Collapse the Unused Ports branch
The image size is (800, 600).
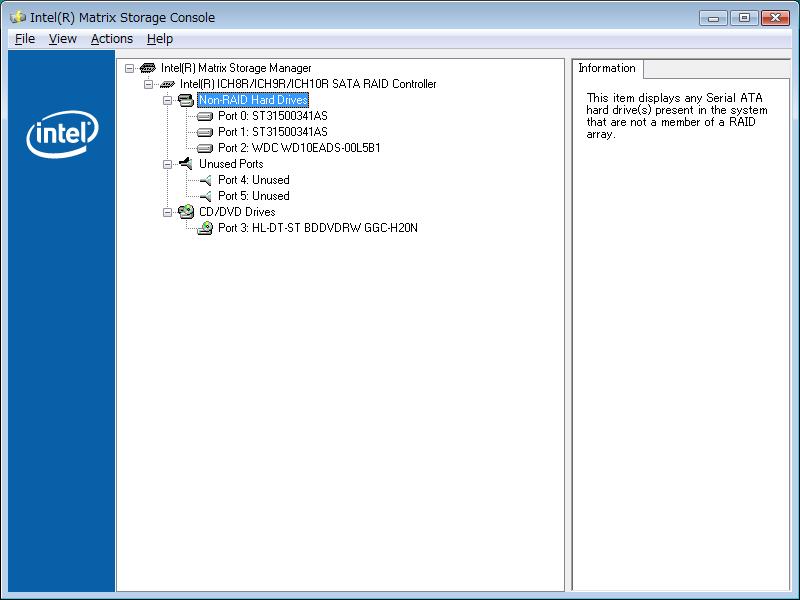[167, 164]
